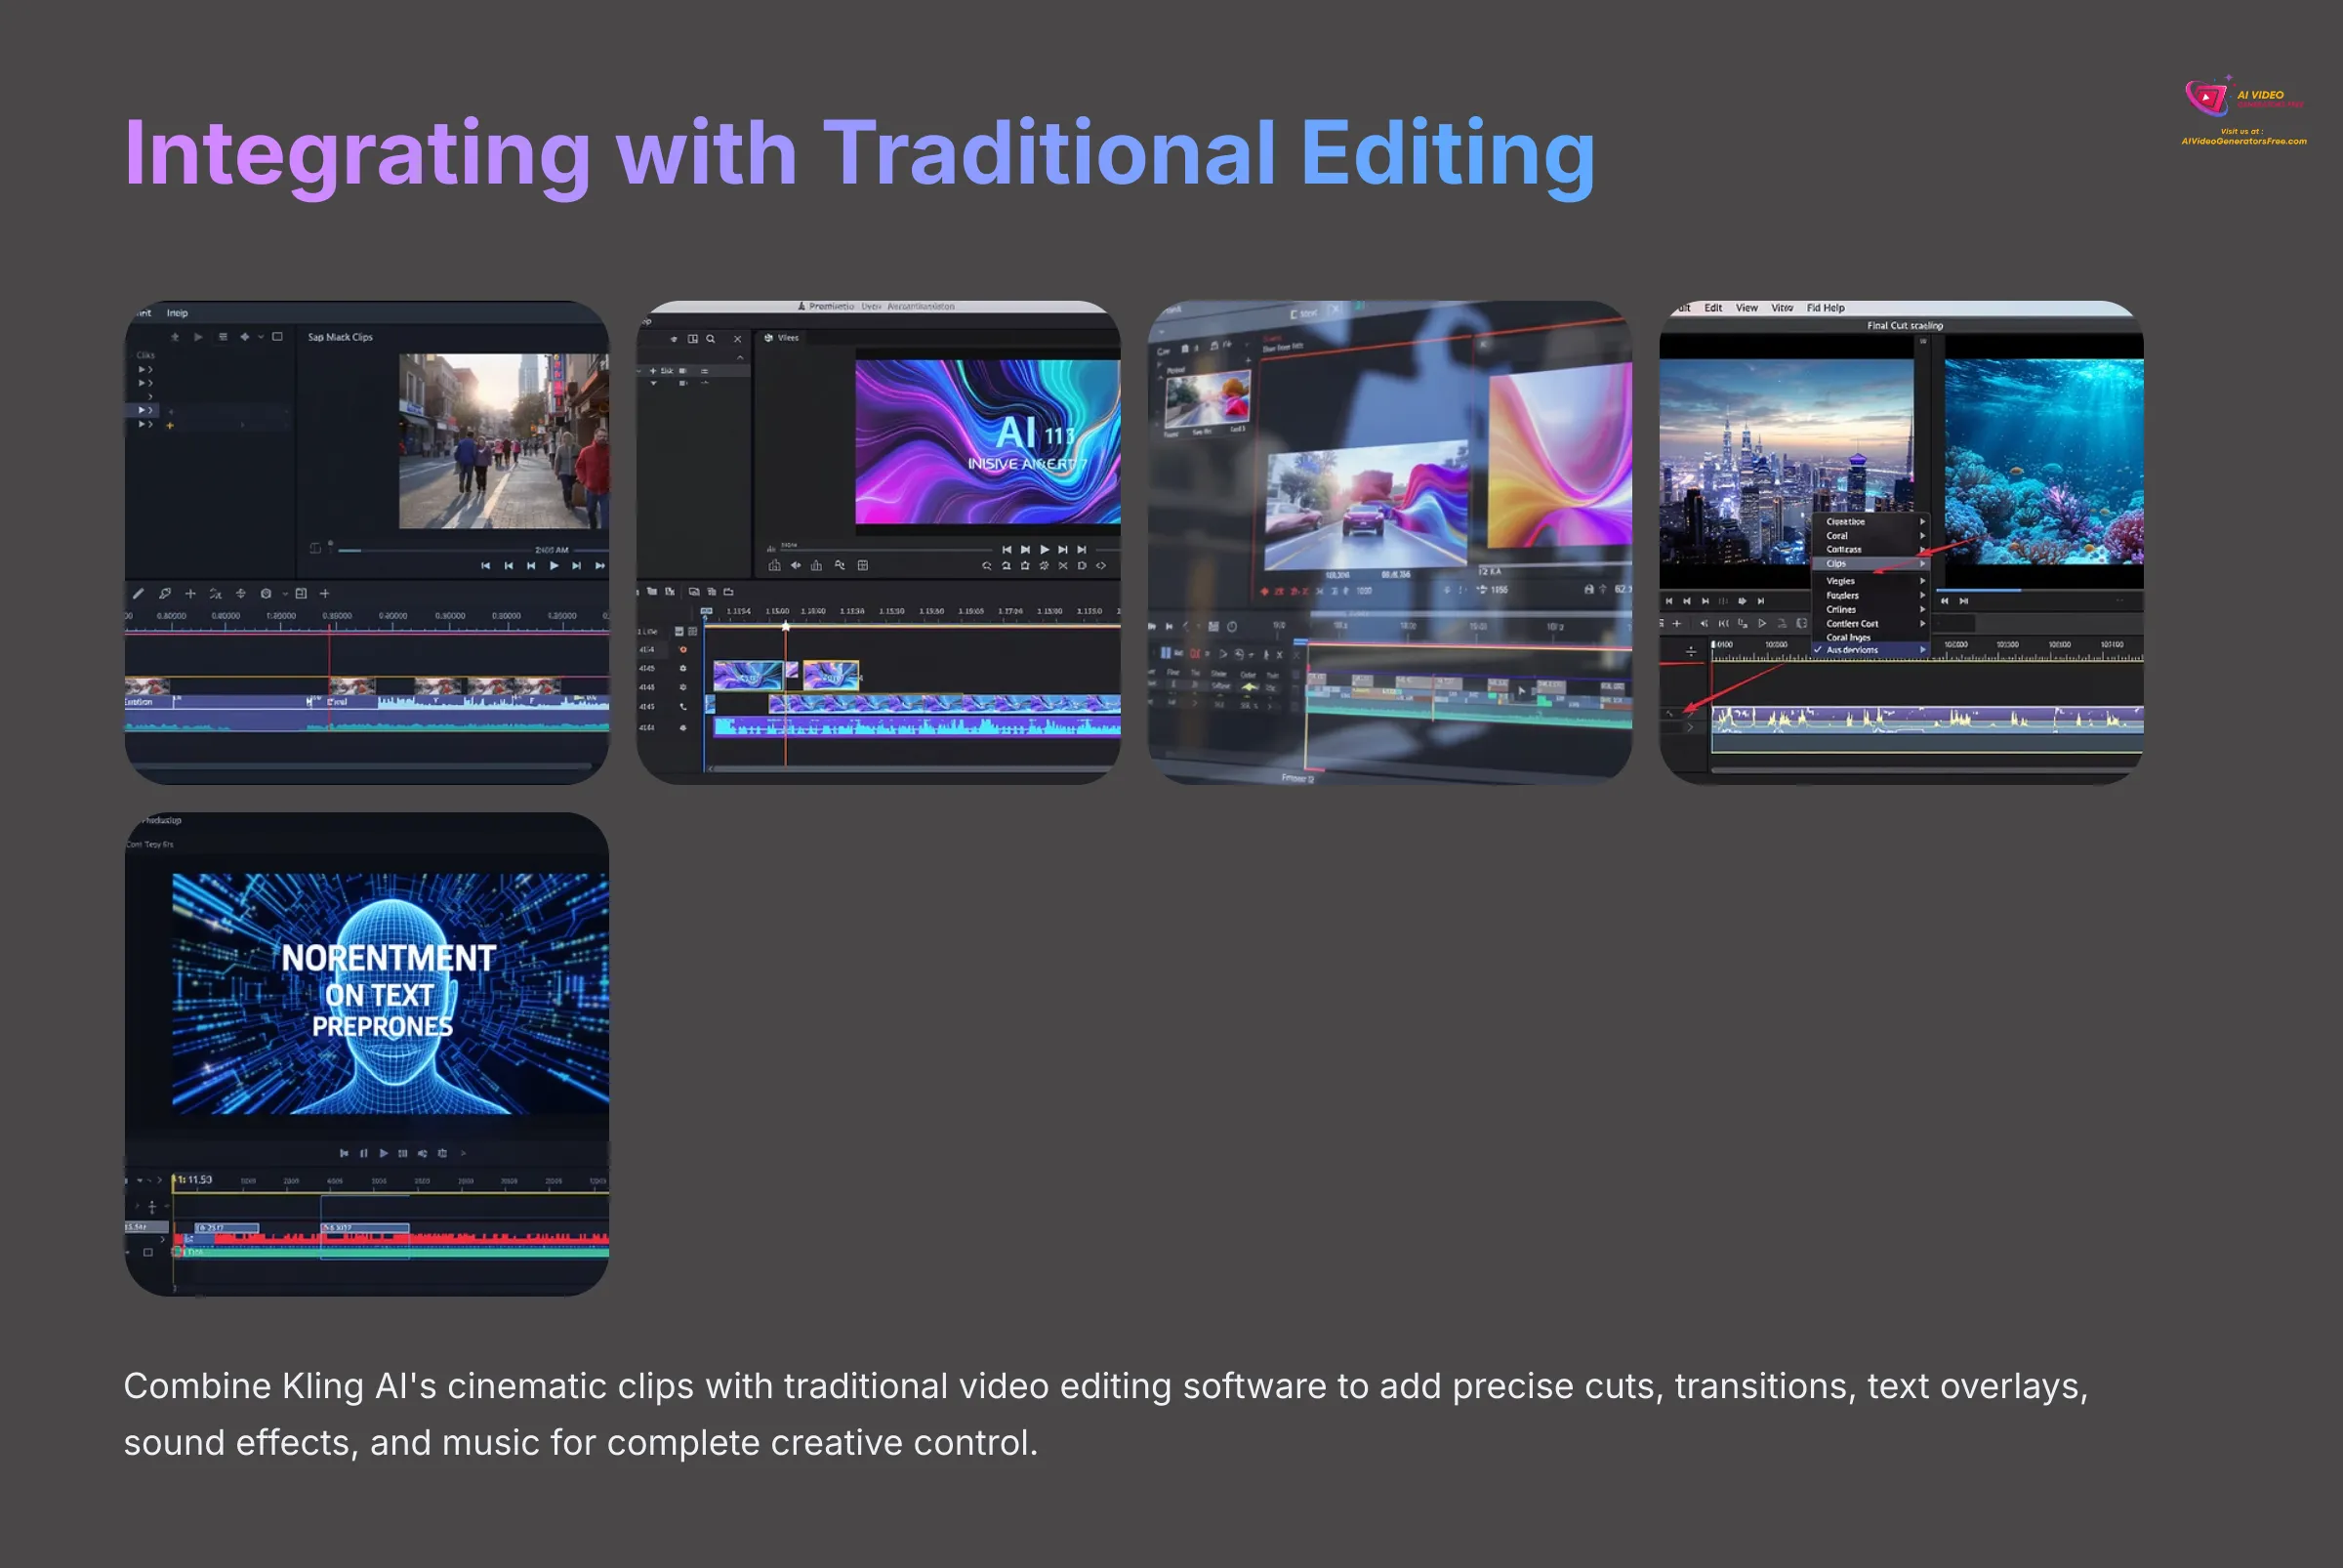This screenshot has height=1568, width=2343.
Task: Click the underwater coral viewer
Action: pos(2043,461)
